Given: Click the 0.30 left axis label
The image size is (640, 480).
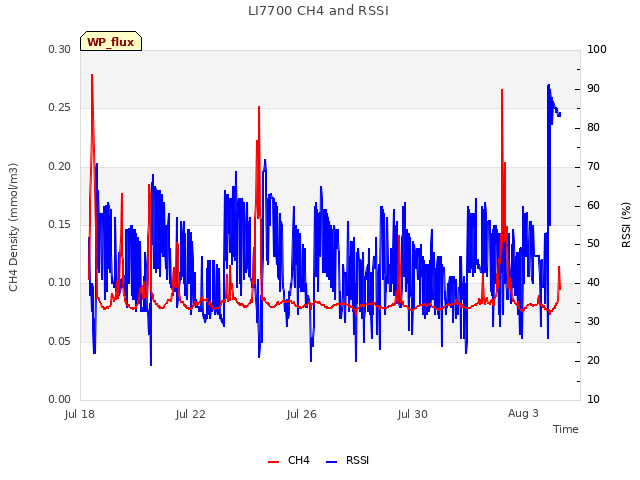Looking at the screenshot, I should click(x=60, y=49).
